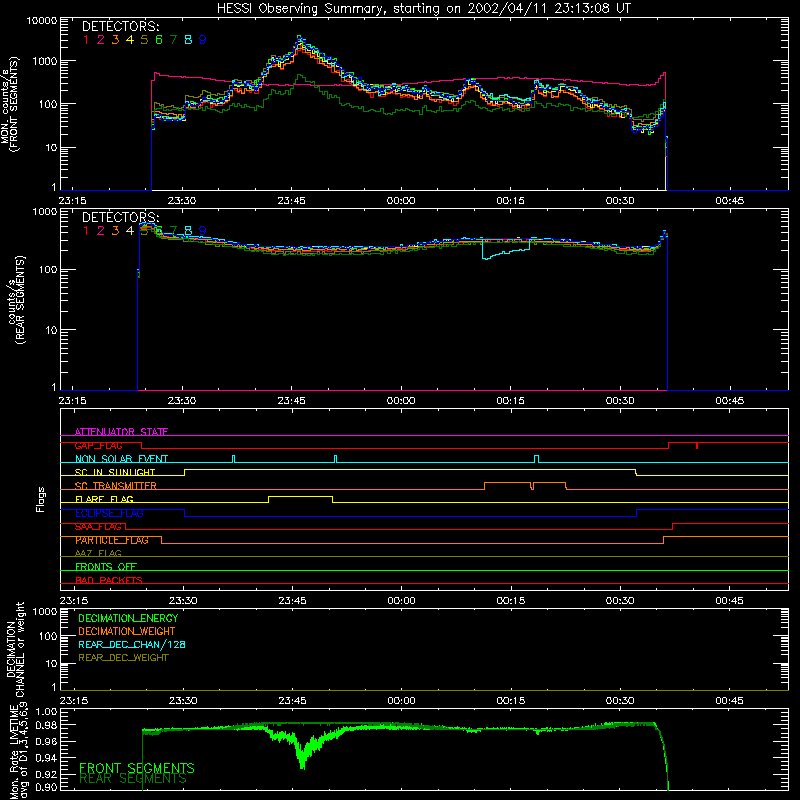
Task: Click the FRONTS_OFF flag label
Action: 106,566
